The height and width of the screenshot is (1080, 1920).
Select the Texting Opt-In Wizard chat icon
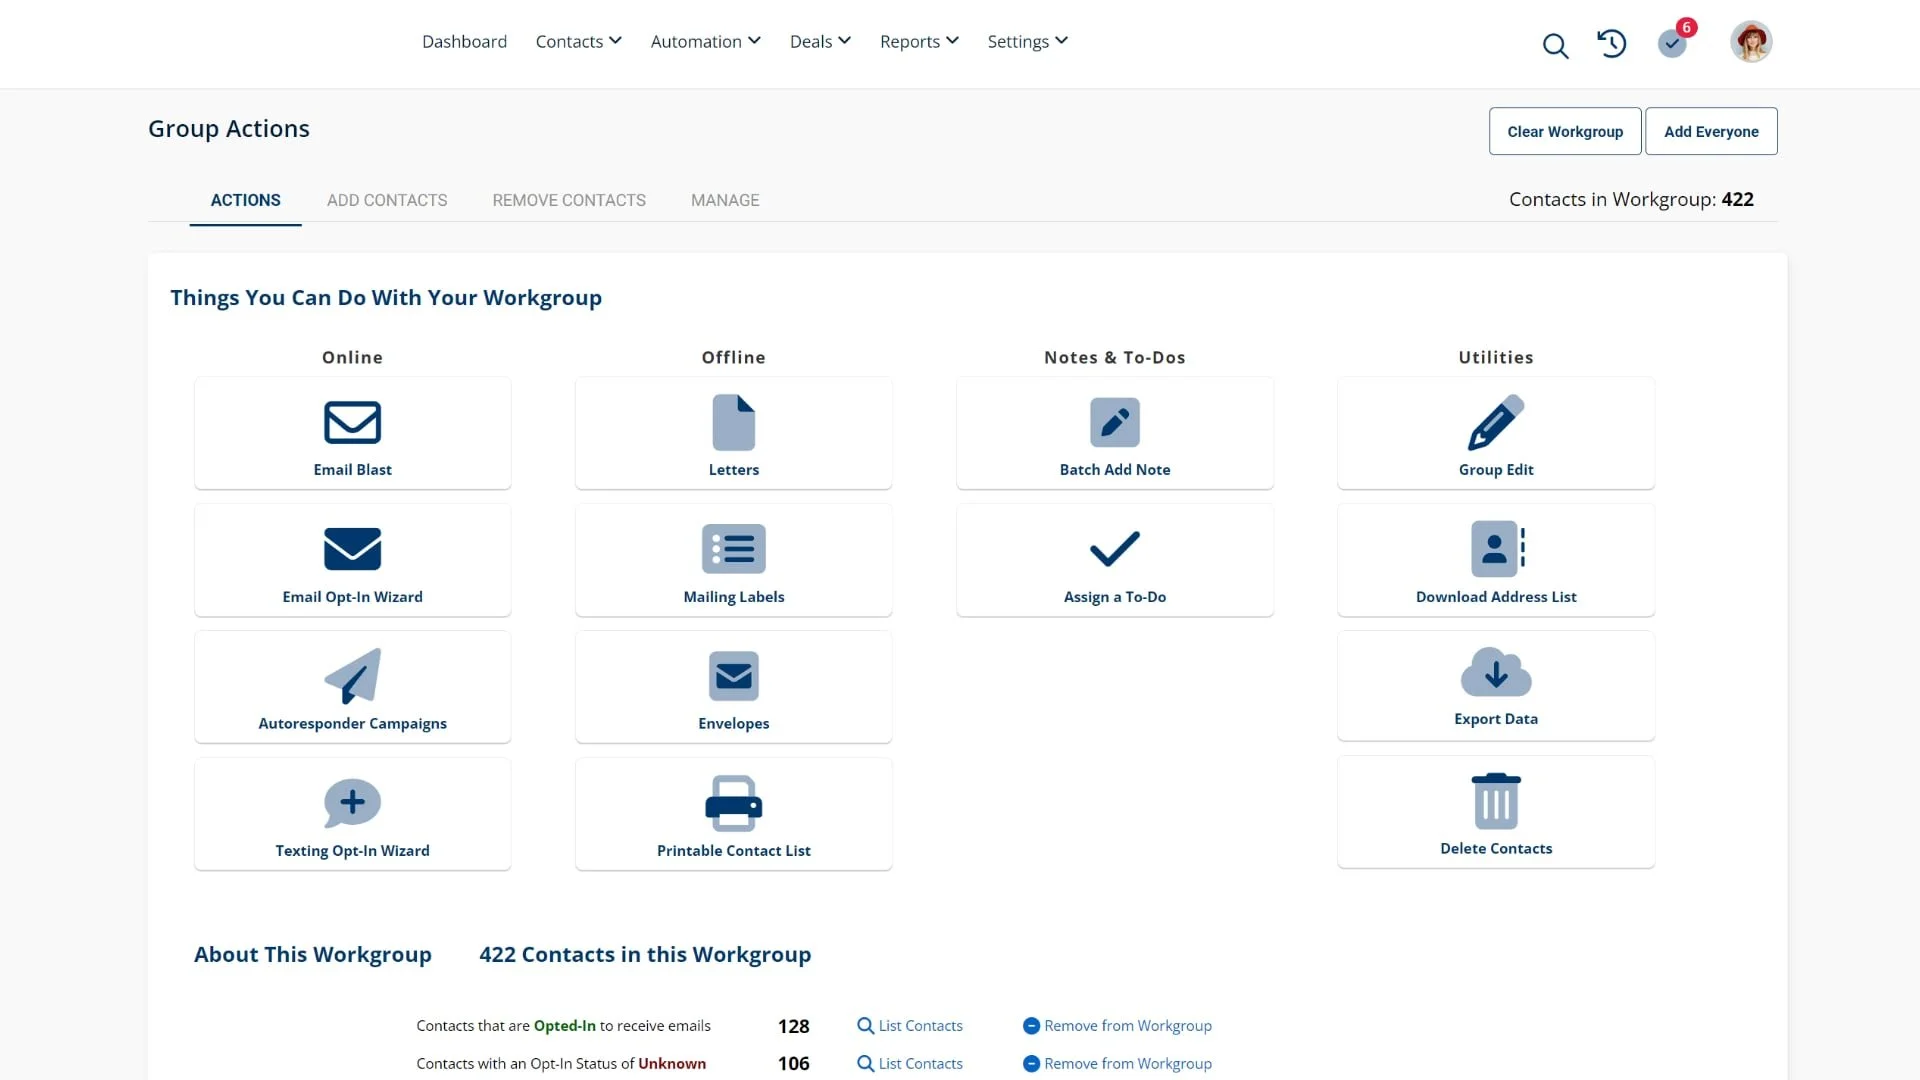click(352, 803)
